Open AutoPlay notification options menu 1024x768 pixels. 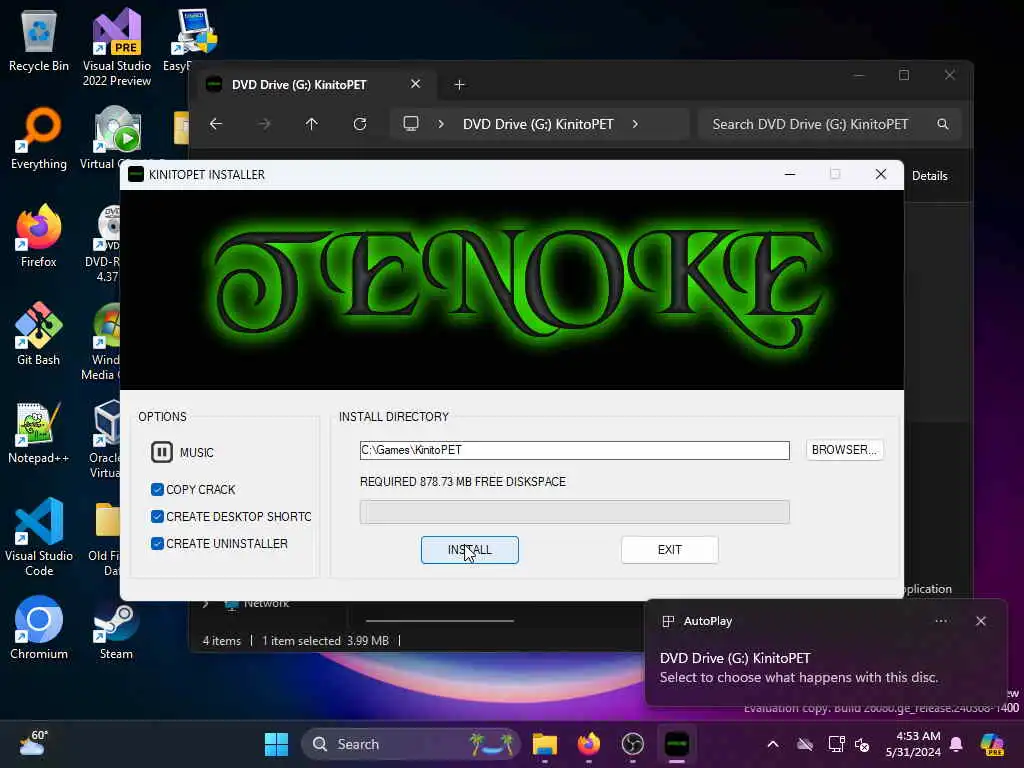[x=940, y=621]
